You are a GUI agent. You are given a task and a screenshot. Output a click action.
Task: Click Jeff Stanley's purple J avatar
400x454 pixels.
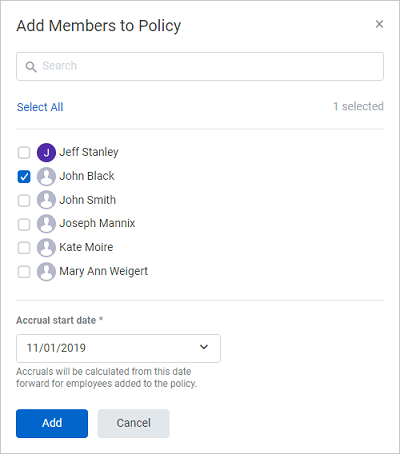tap(46, 153)
